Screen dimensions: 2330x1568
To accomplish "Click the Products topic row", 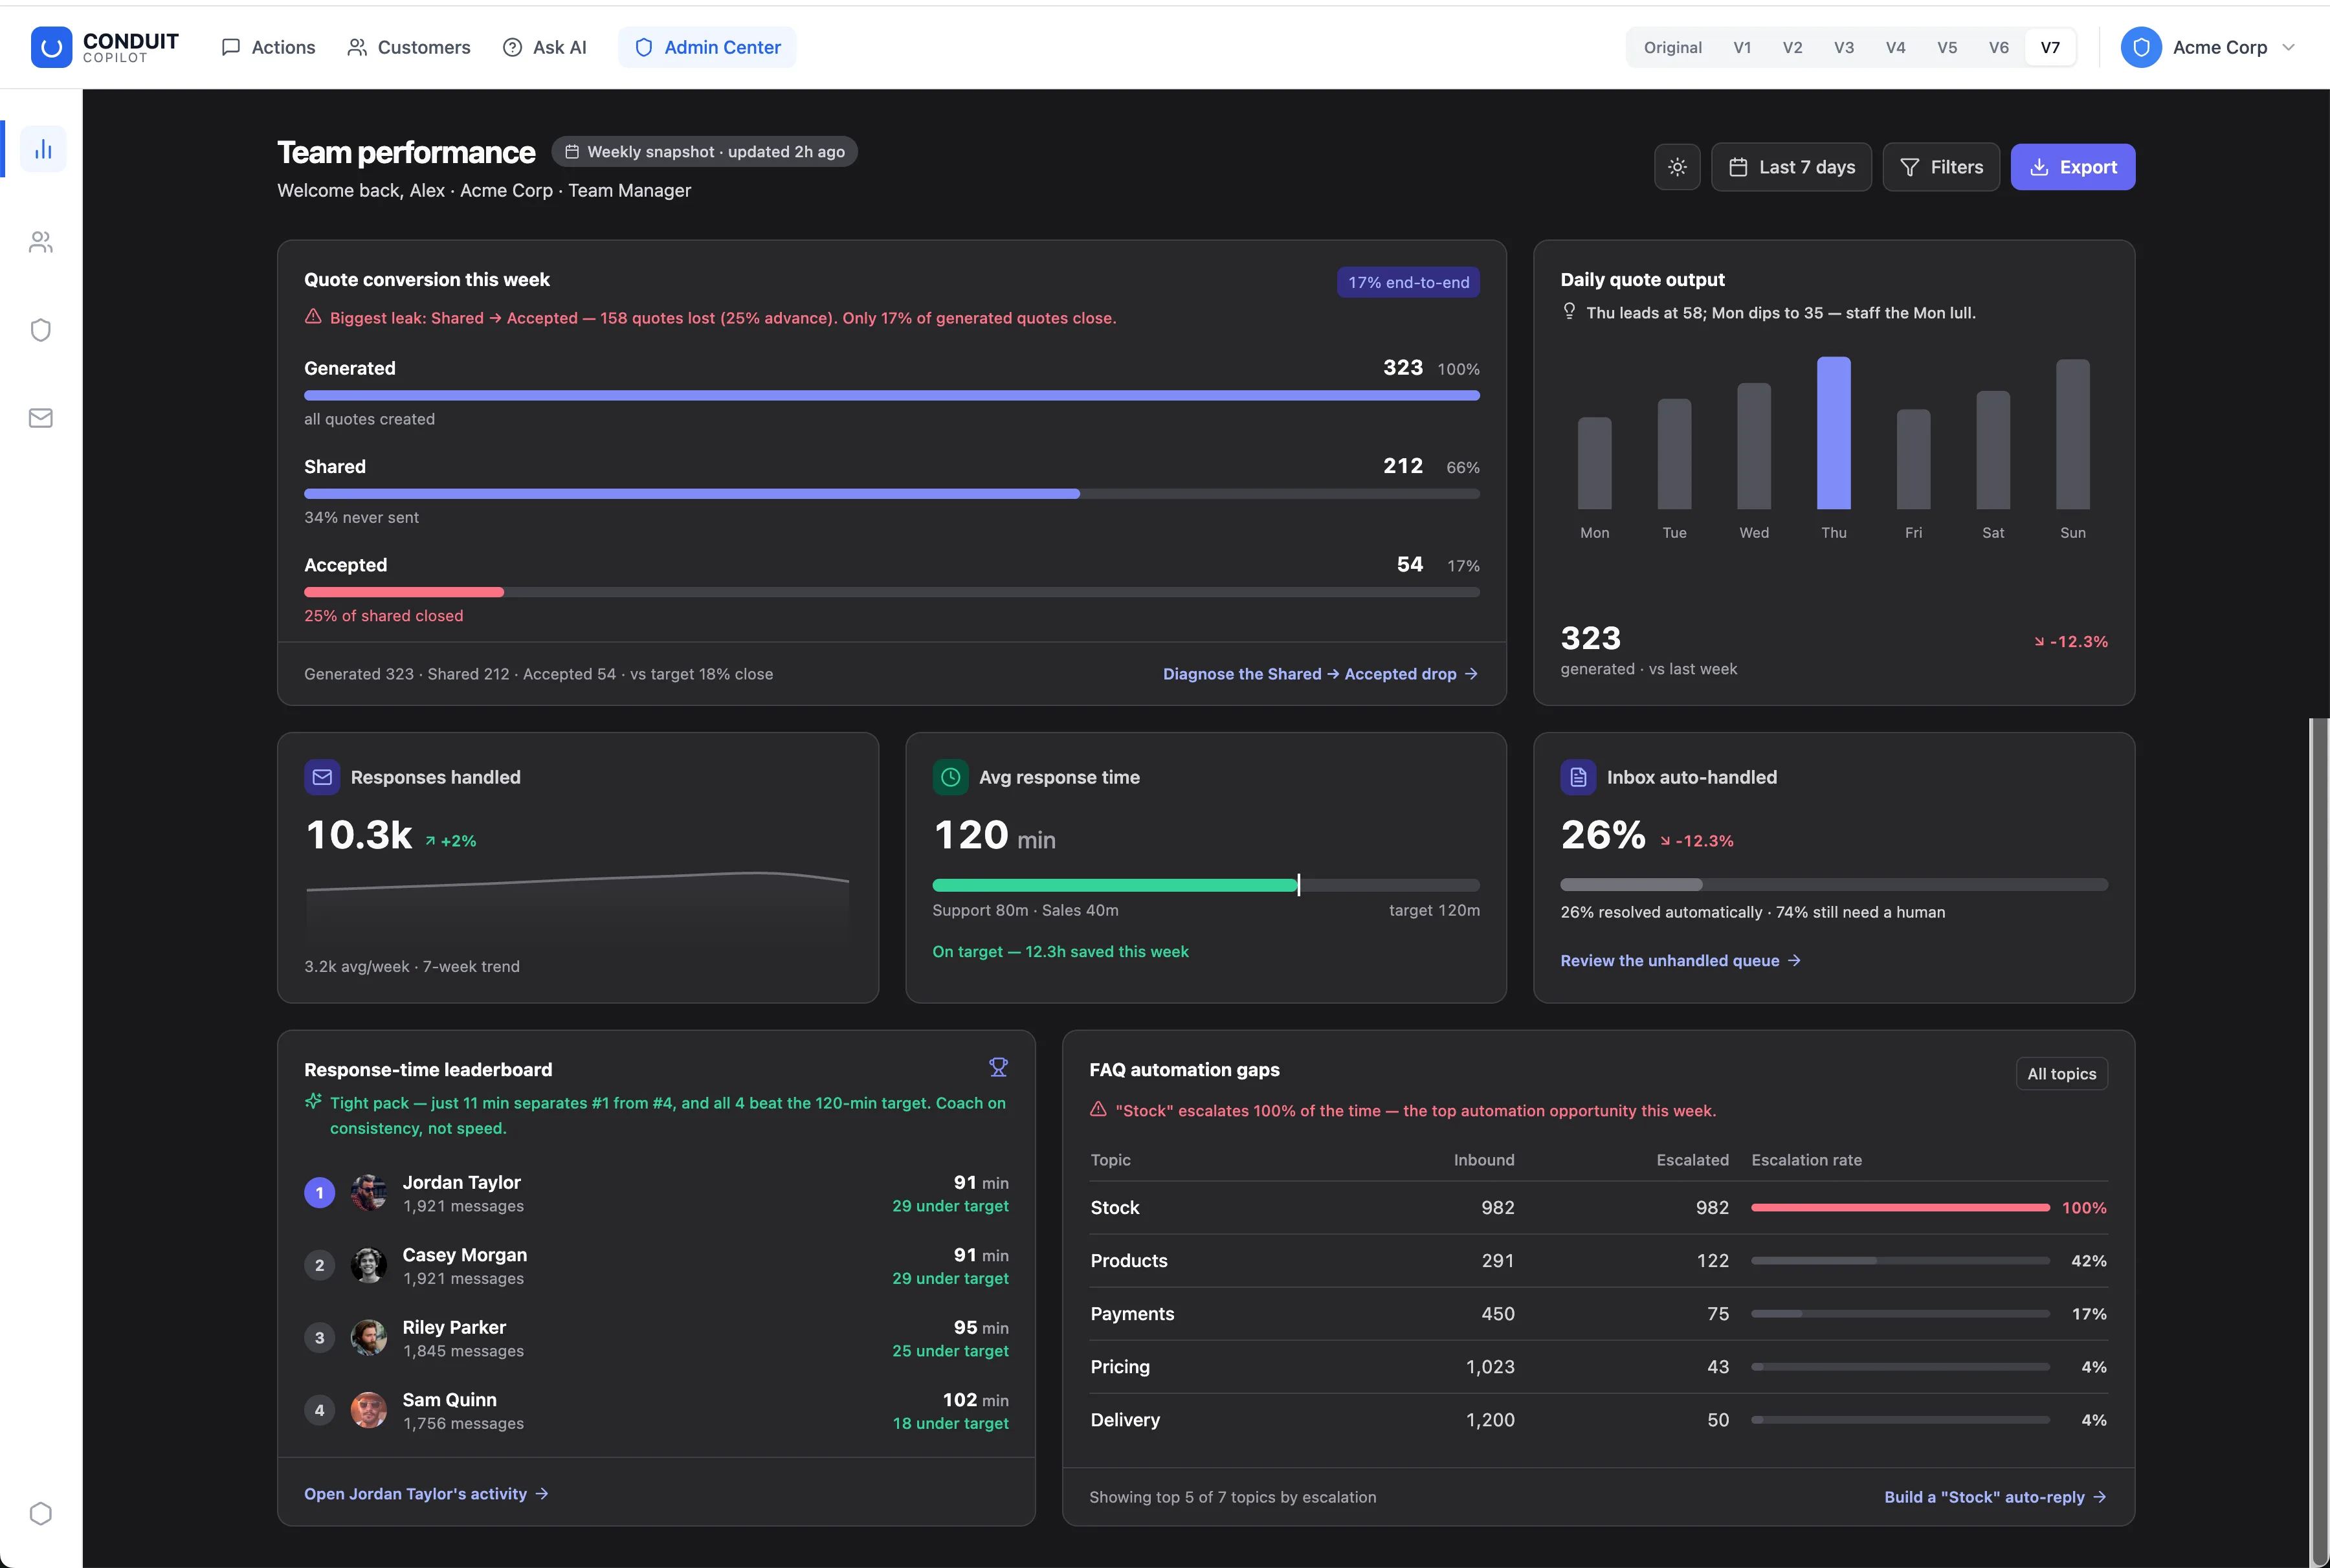I will [x=1598, y=1261].
